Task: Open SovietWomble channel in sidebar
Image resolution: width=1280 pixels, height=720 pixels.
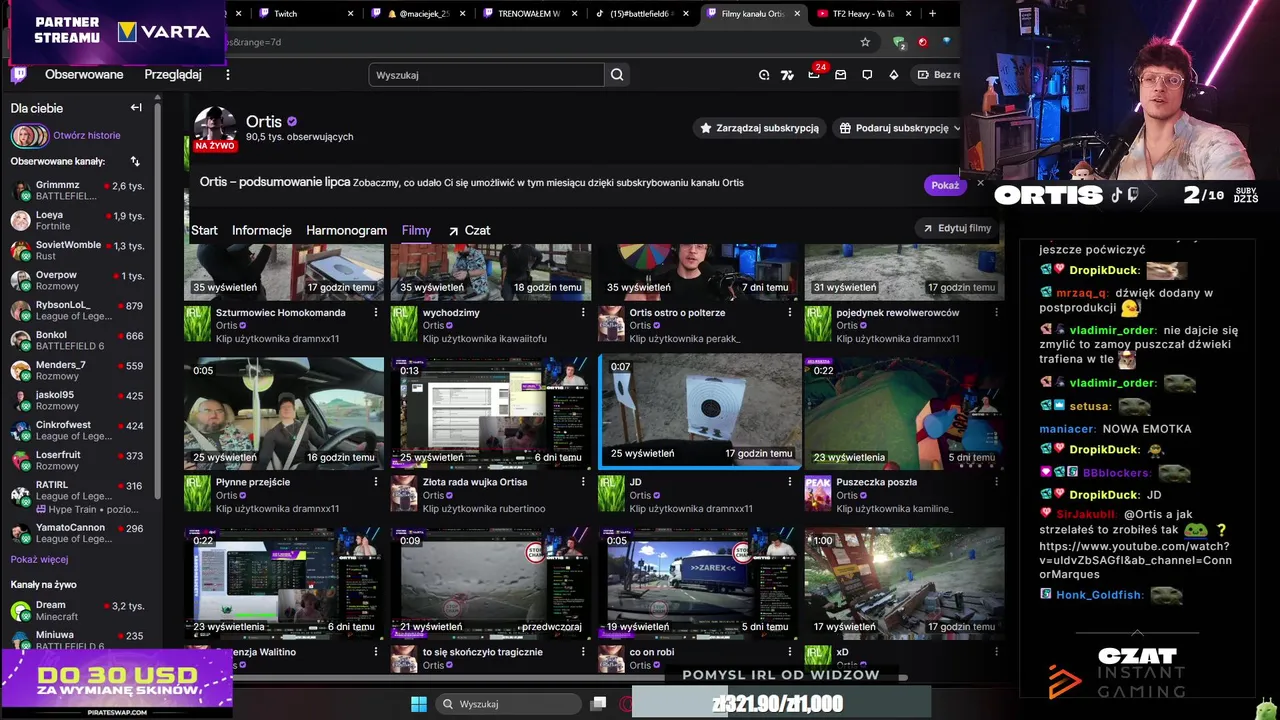Action: [x=78, y=250]
